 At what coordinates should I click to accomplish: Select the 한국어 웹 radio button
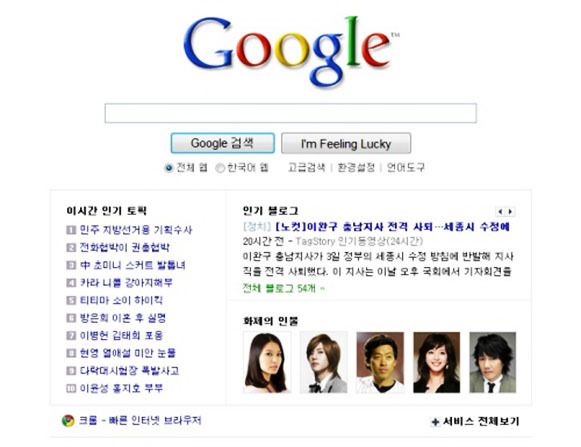pyautogui.click(x=220, y=168)
